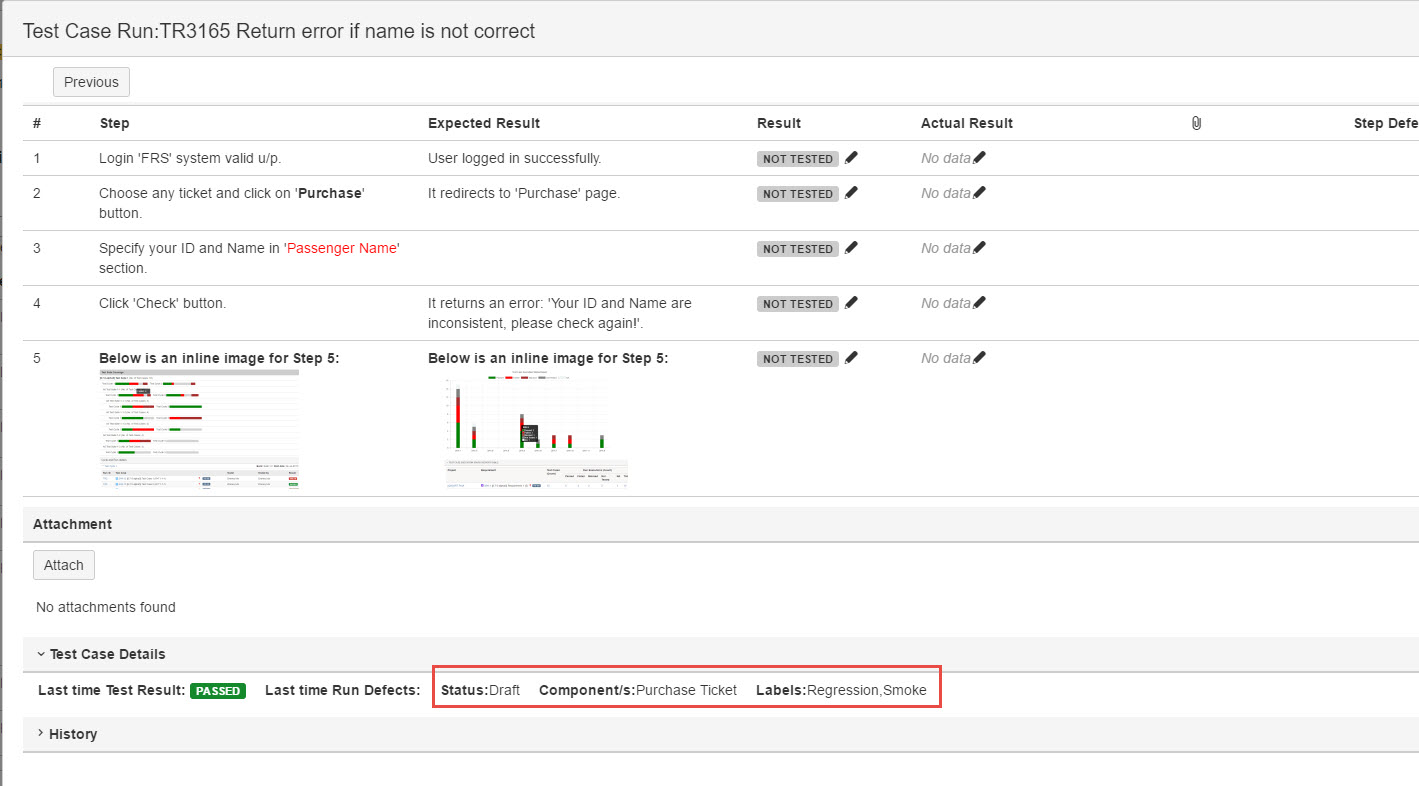Click NOT TESTED status badge in step 4
Viewport: 1419px width, 786px height.
(x=797, y=304)
